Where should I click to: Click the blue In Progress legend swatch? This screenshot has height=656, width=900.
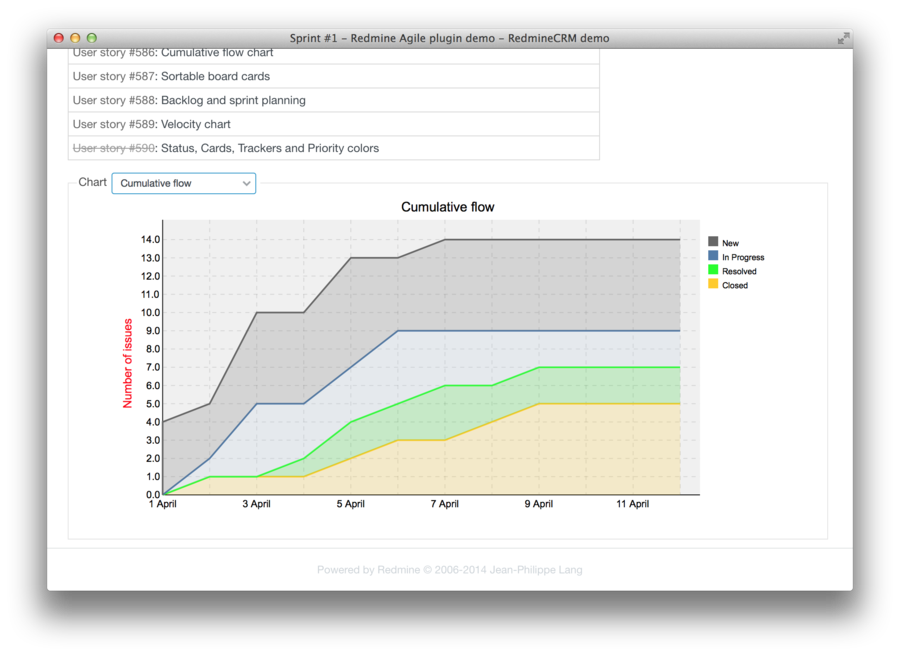(x=713, y=256)
